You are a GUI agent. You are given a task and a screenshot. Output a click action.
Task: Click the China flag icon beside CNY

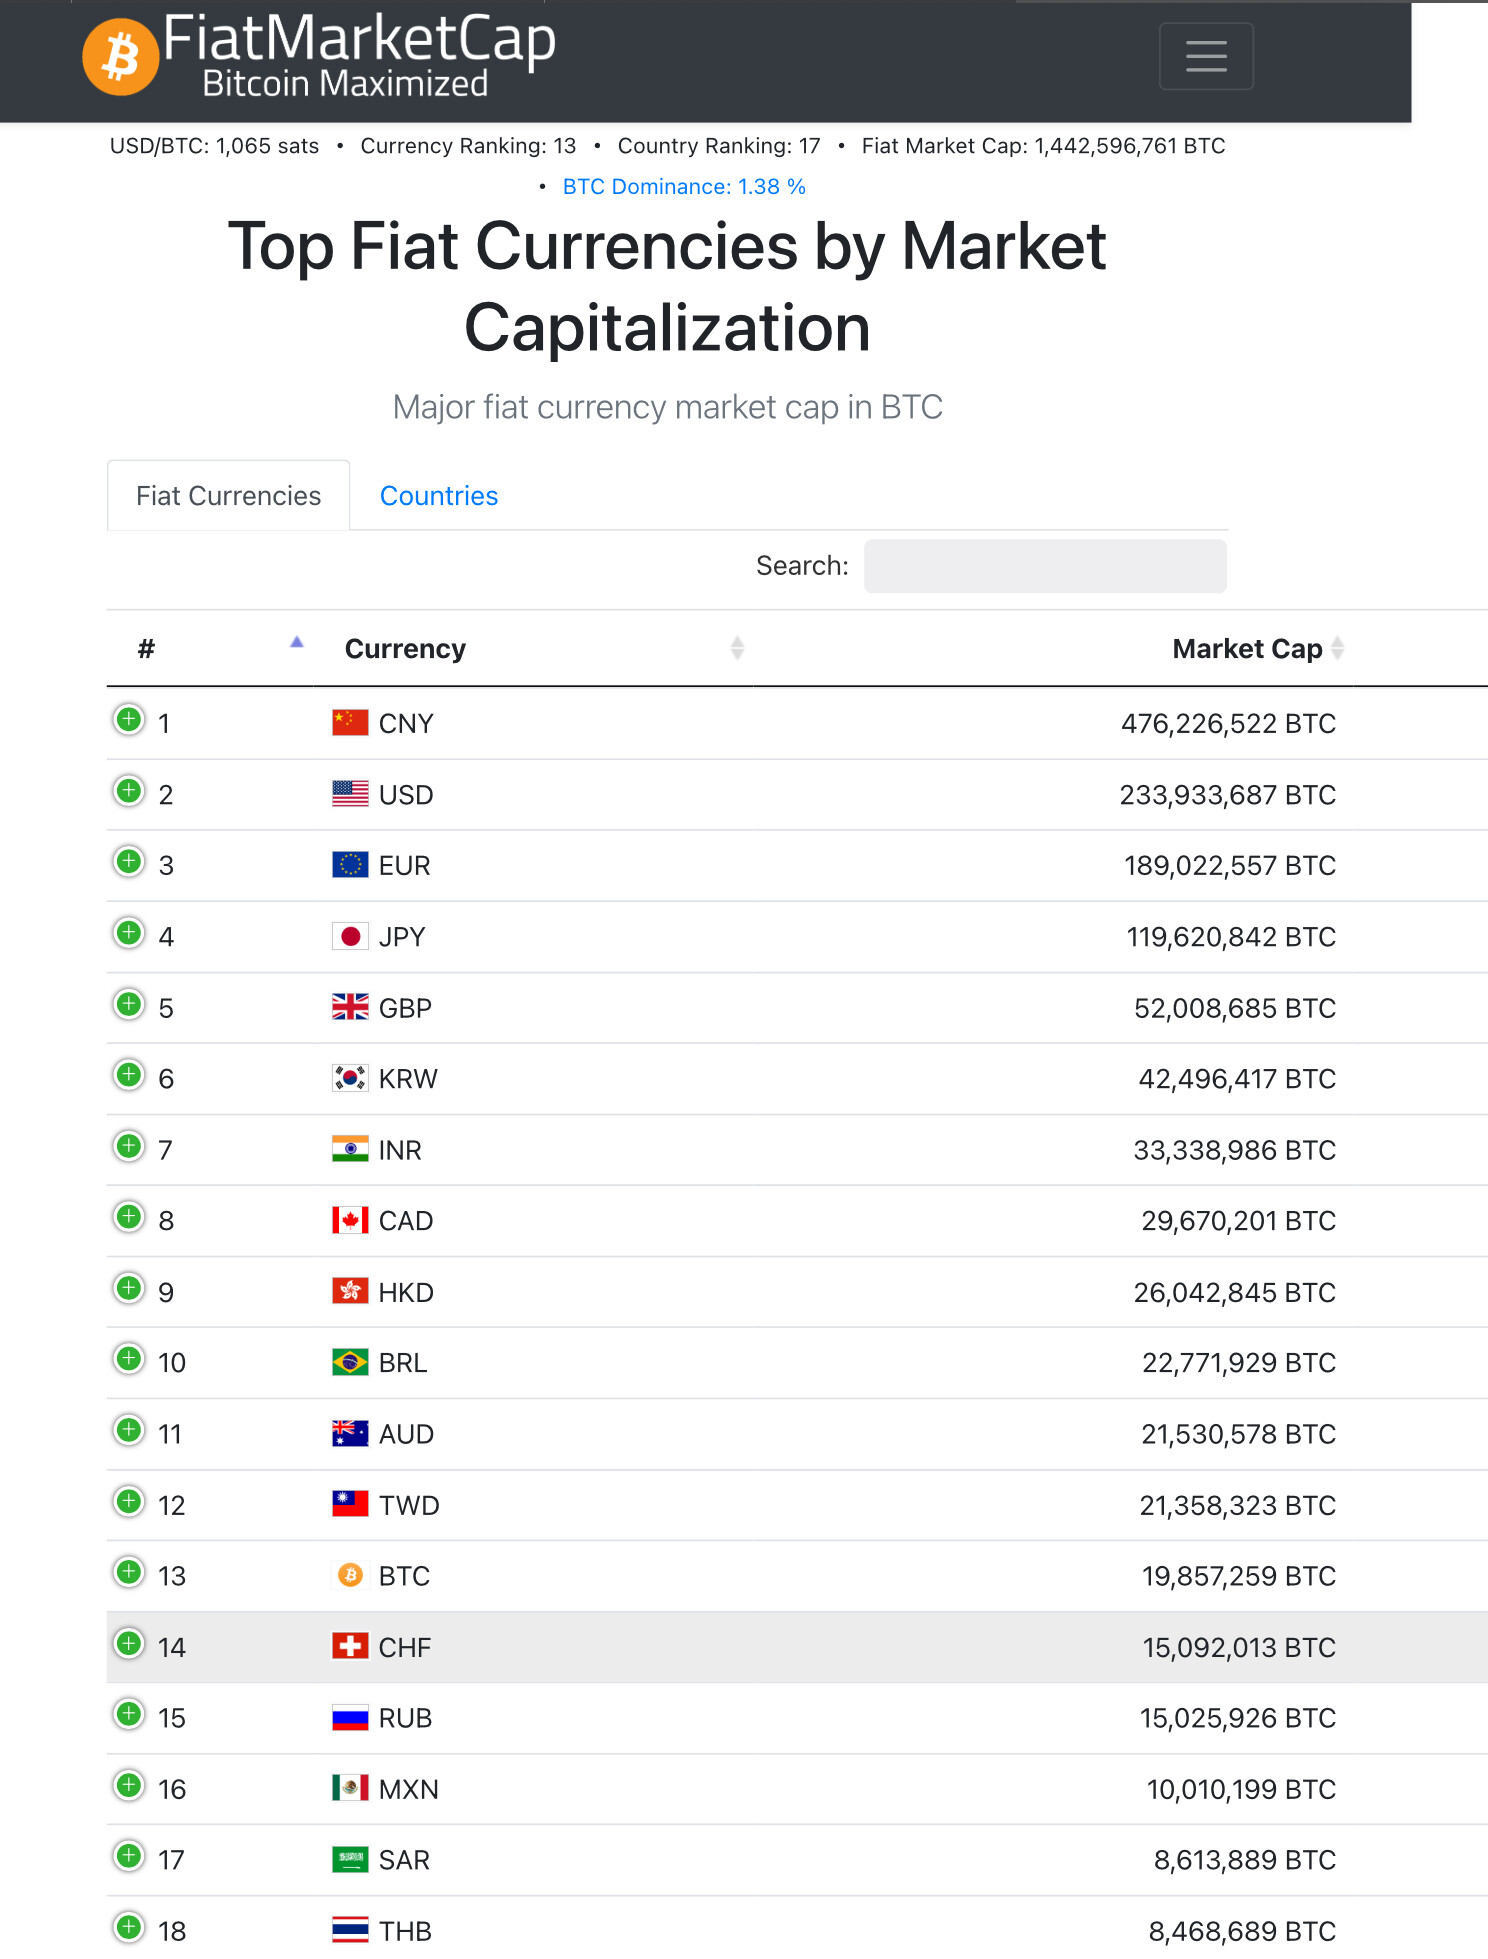point(350,722)
